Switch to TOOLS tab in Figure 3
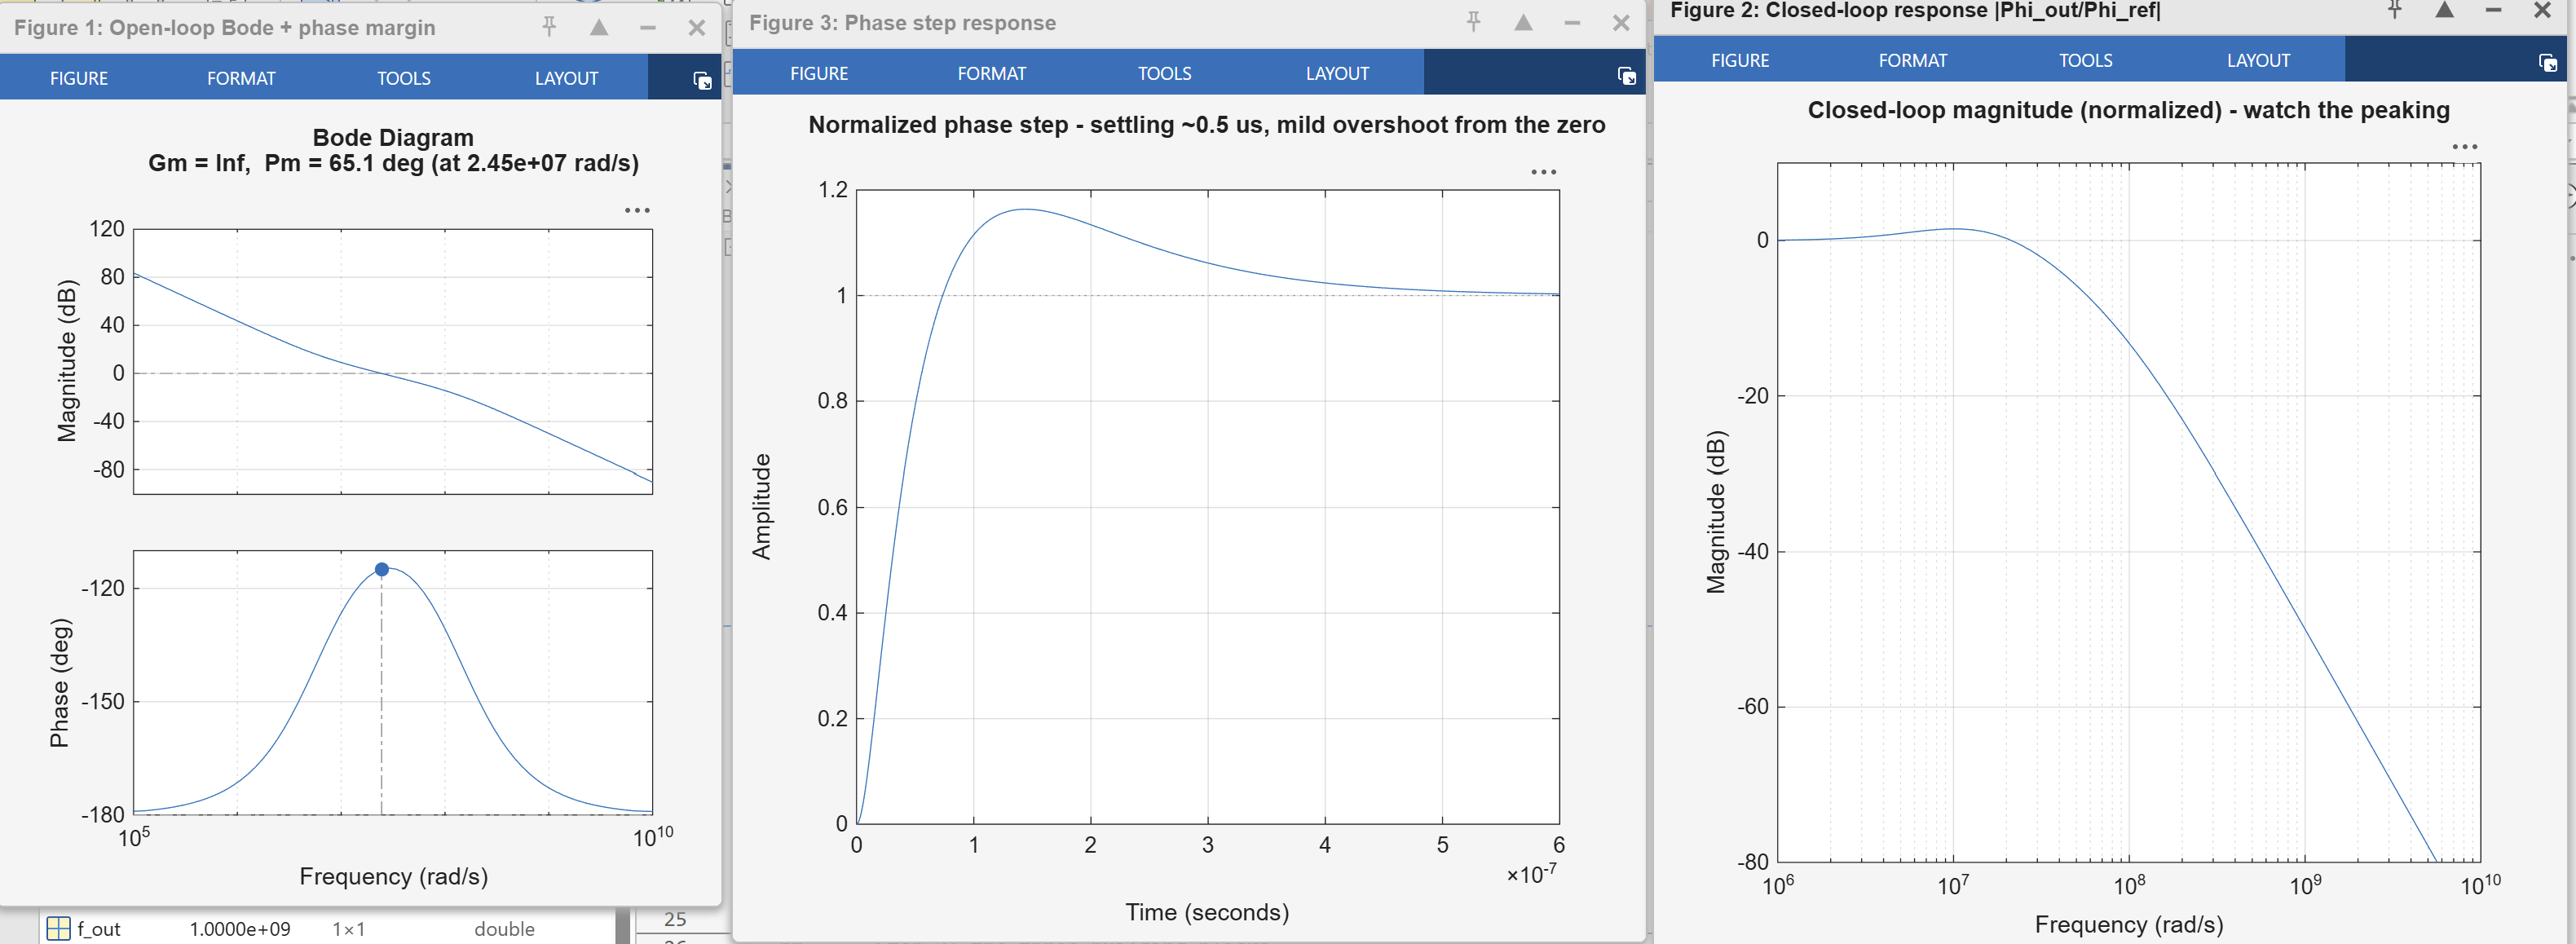2576x944 pixels. [x=1164, y=73]
